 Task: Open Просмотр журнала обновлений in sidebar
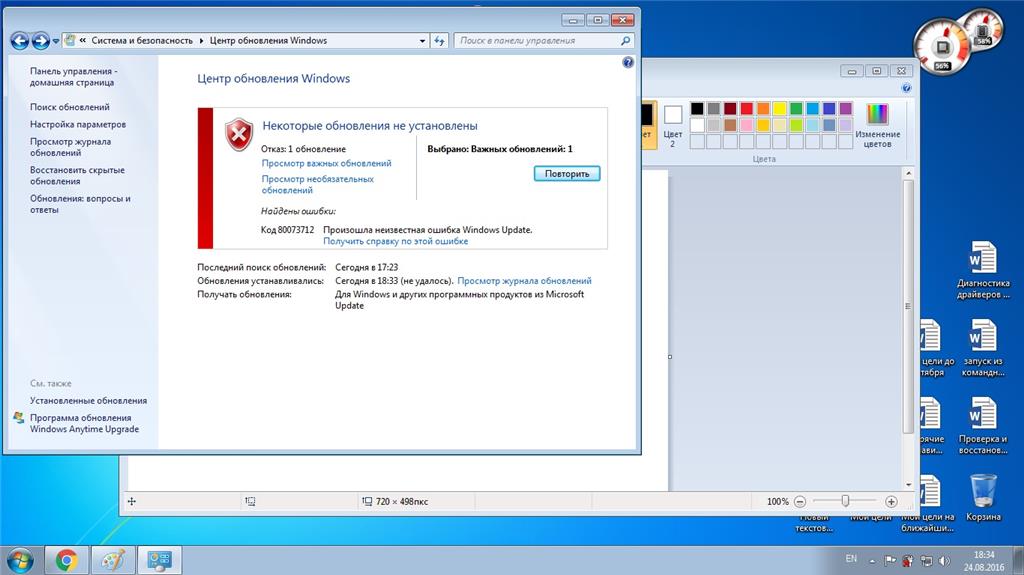[x=71, y=147]
